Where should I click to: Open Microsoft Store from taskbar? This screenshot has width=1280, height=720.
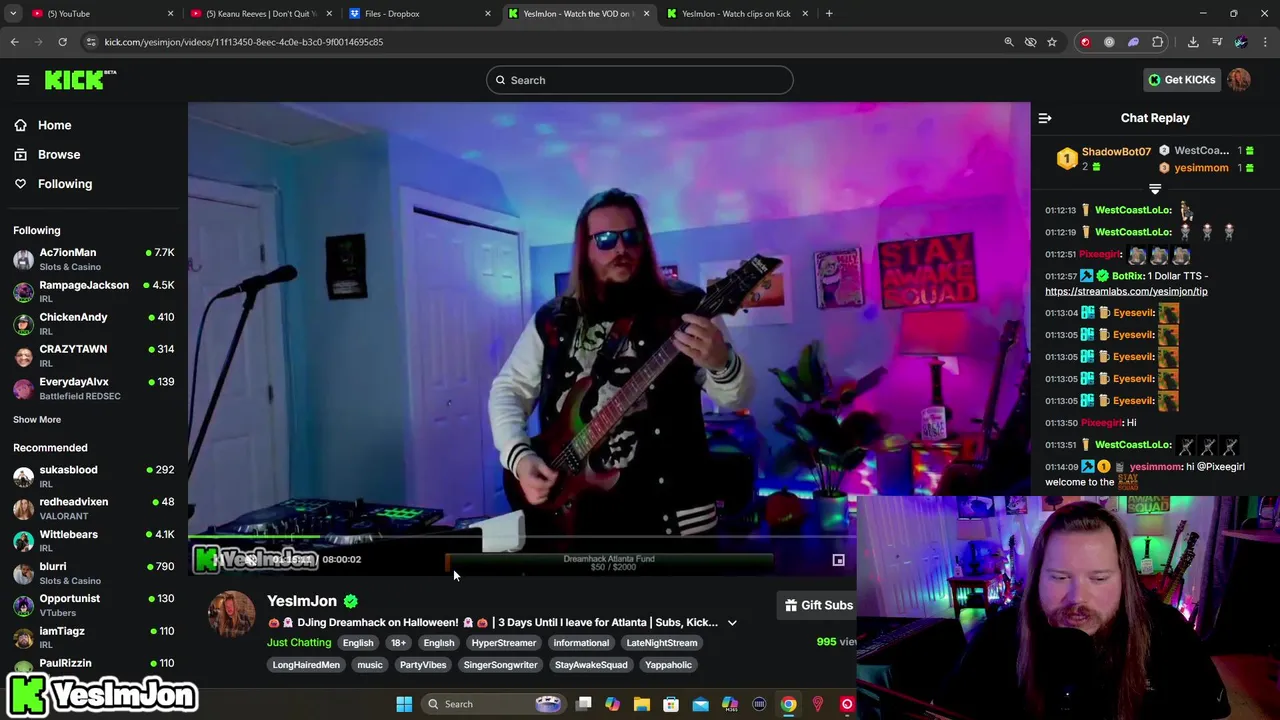point(671,704)
